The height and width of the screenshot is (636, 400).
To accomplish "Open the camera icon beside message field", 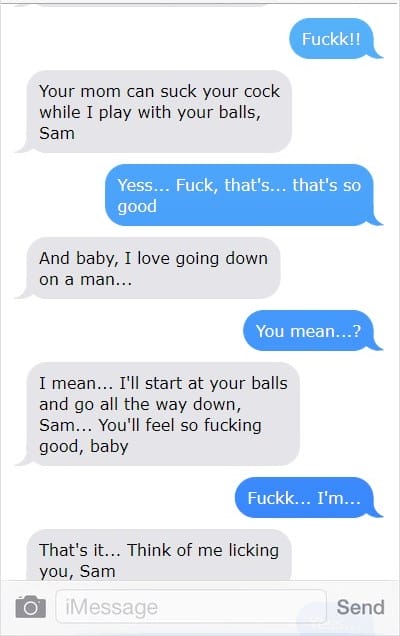I will coord(30,607).
